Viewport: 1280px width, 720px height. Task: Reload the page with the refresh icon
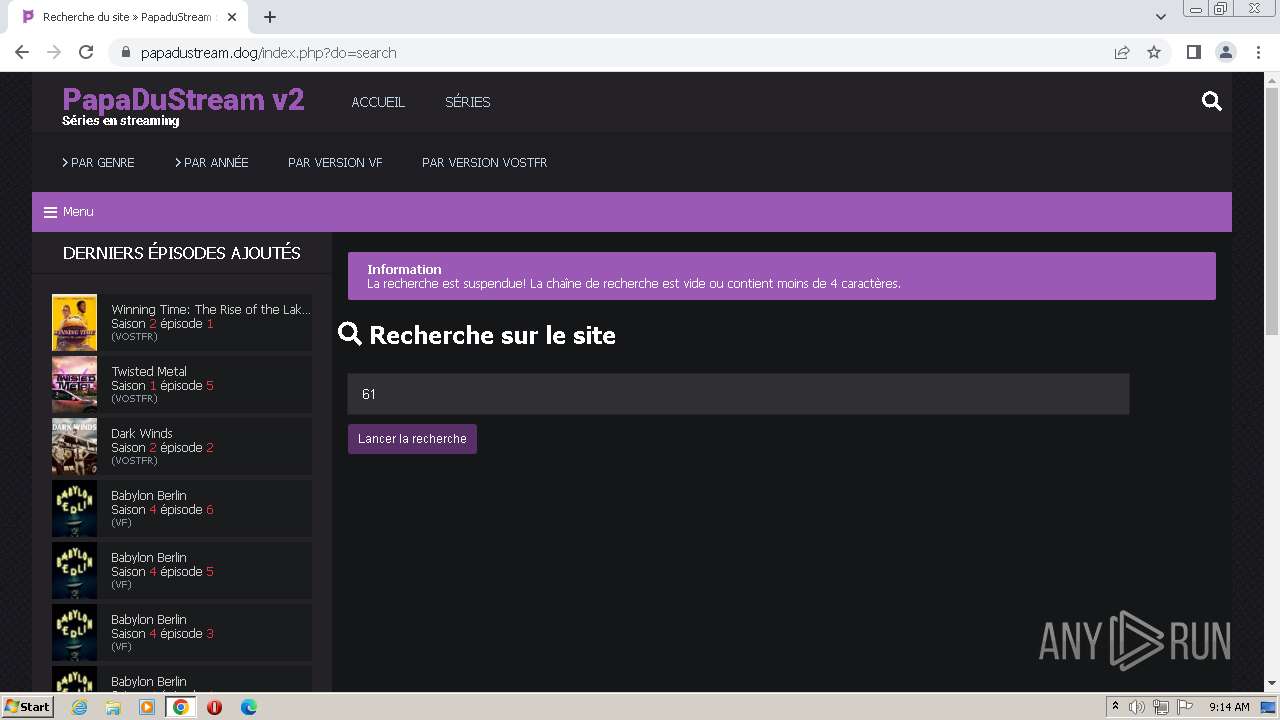[x=86, y=52]
